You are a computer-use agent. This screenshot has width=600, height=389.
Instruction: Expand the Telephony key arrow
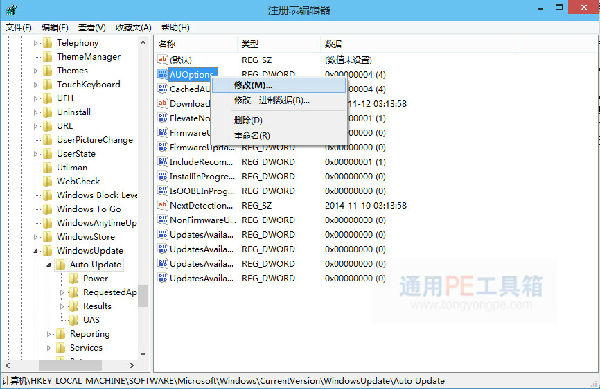pyautogui.click(x=35, y=43)
